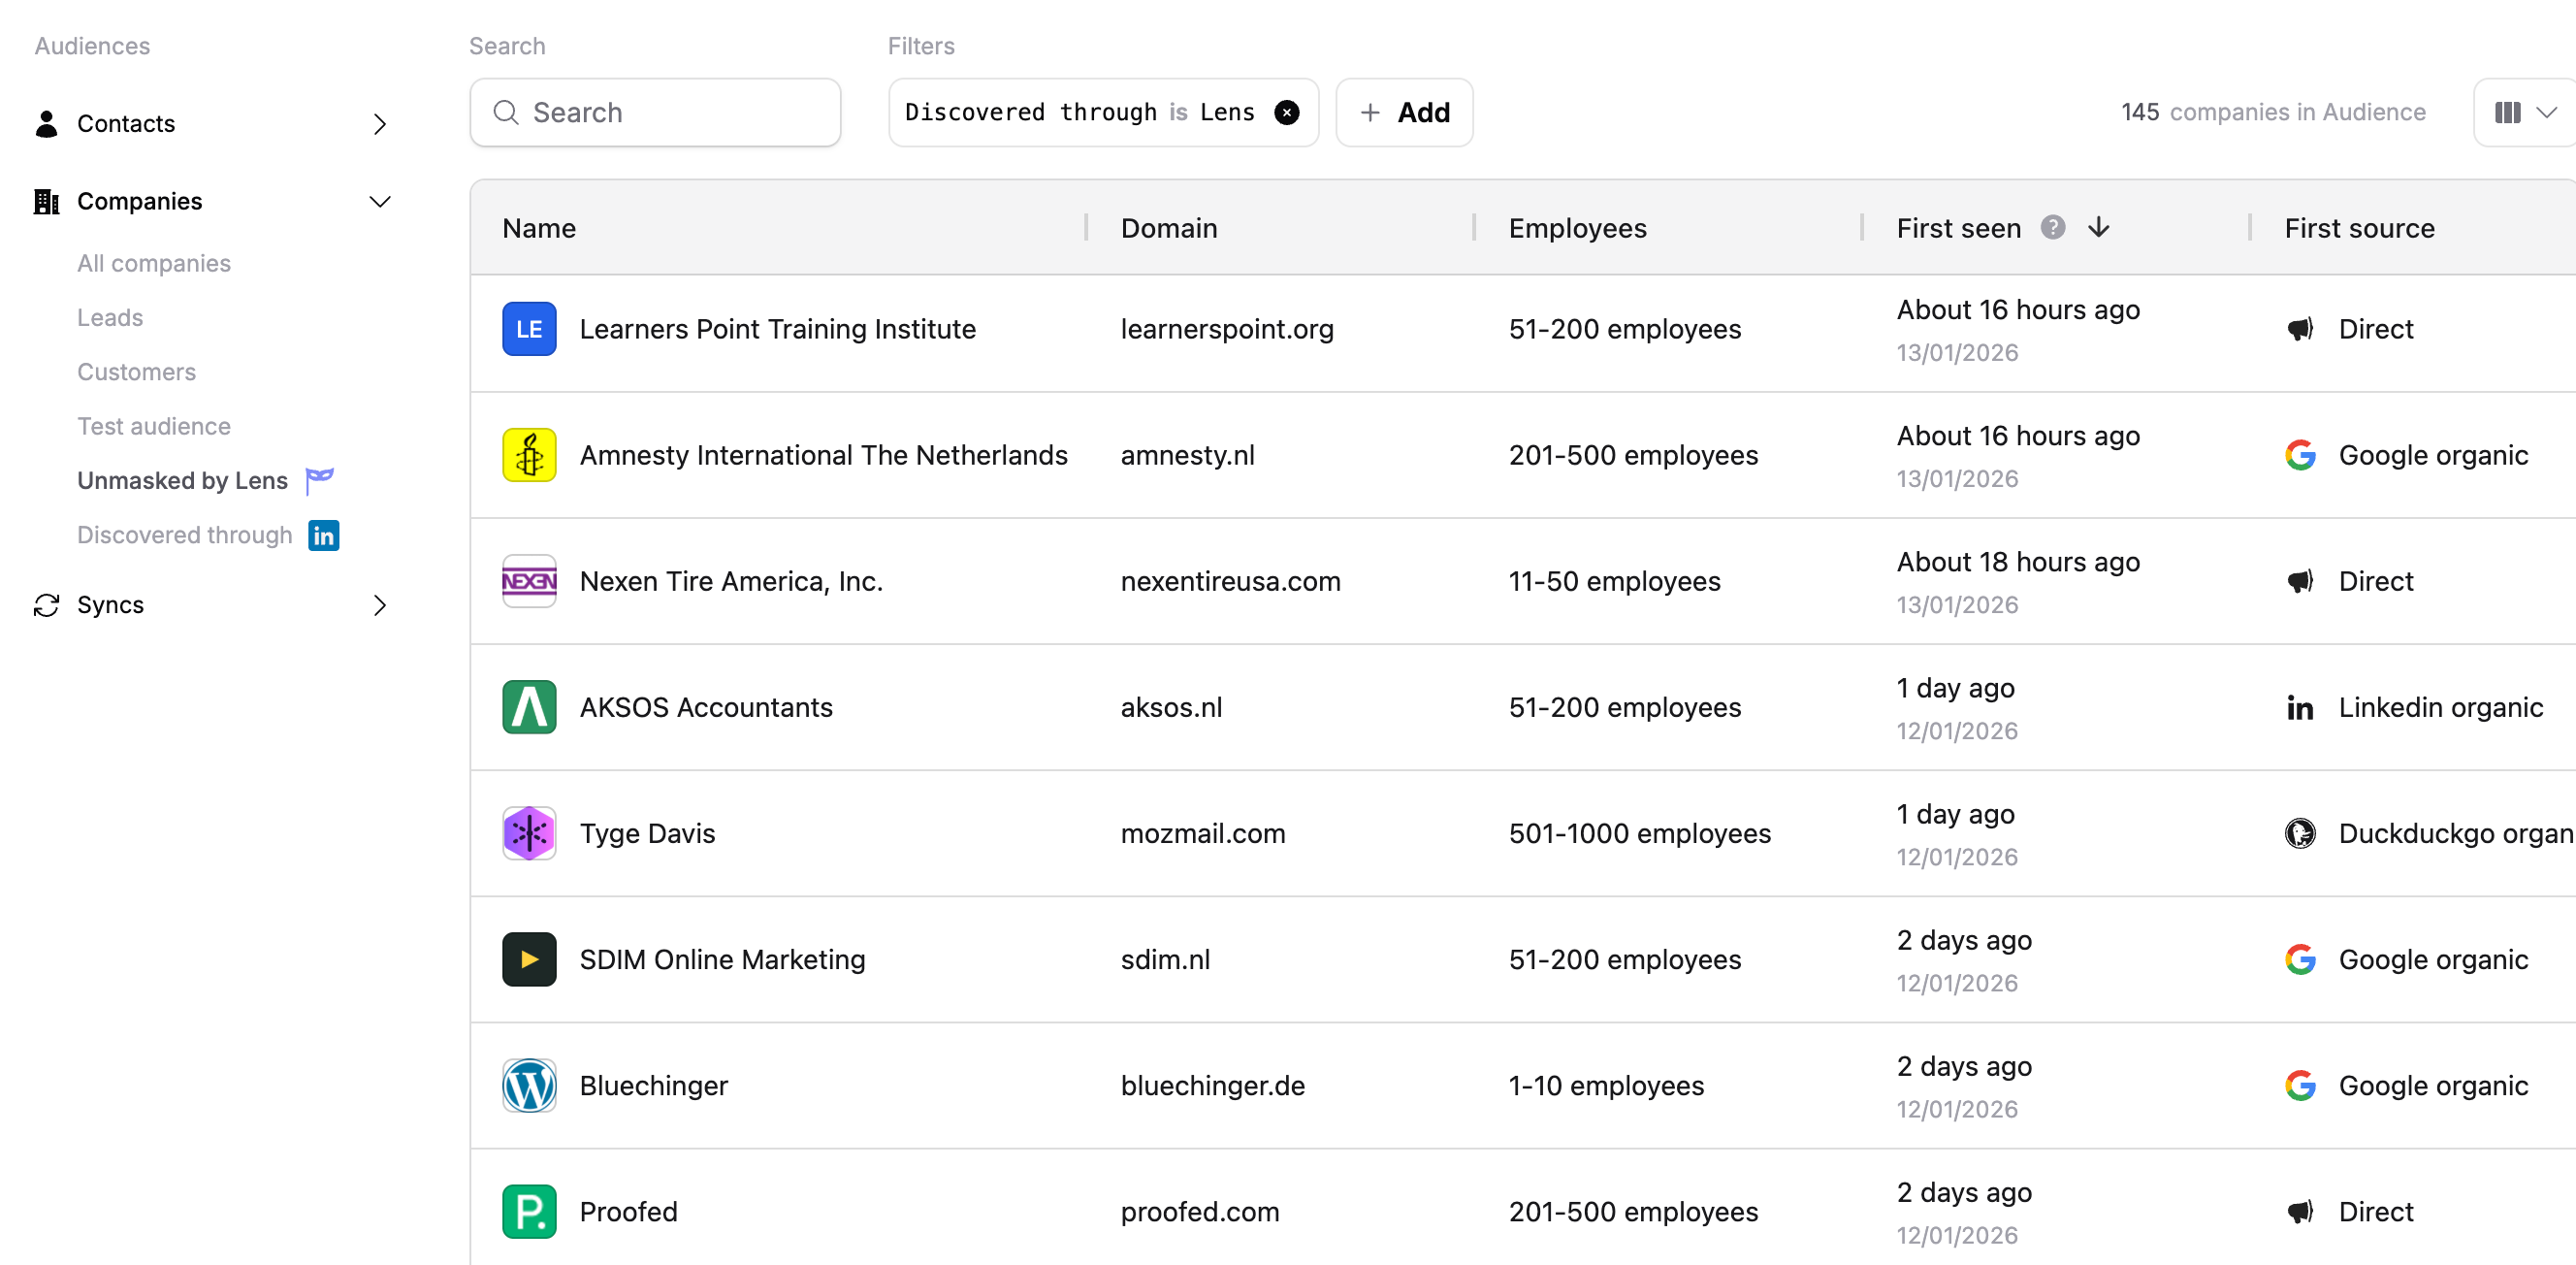Click the aksos.nl domain cell
This screenshot has width=2576, height=1265.
[x=1172, y=707]
